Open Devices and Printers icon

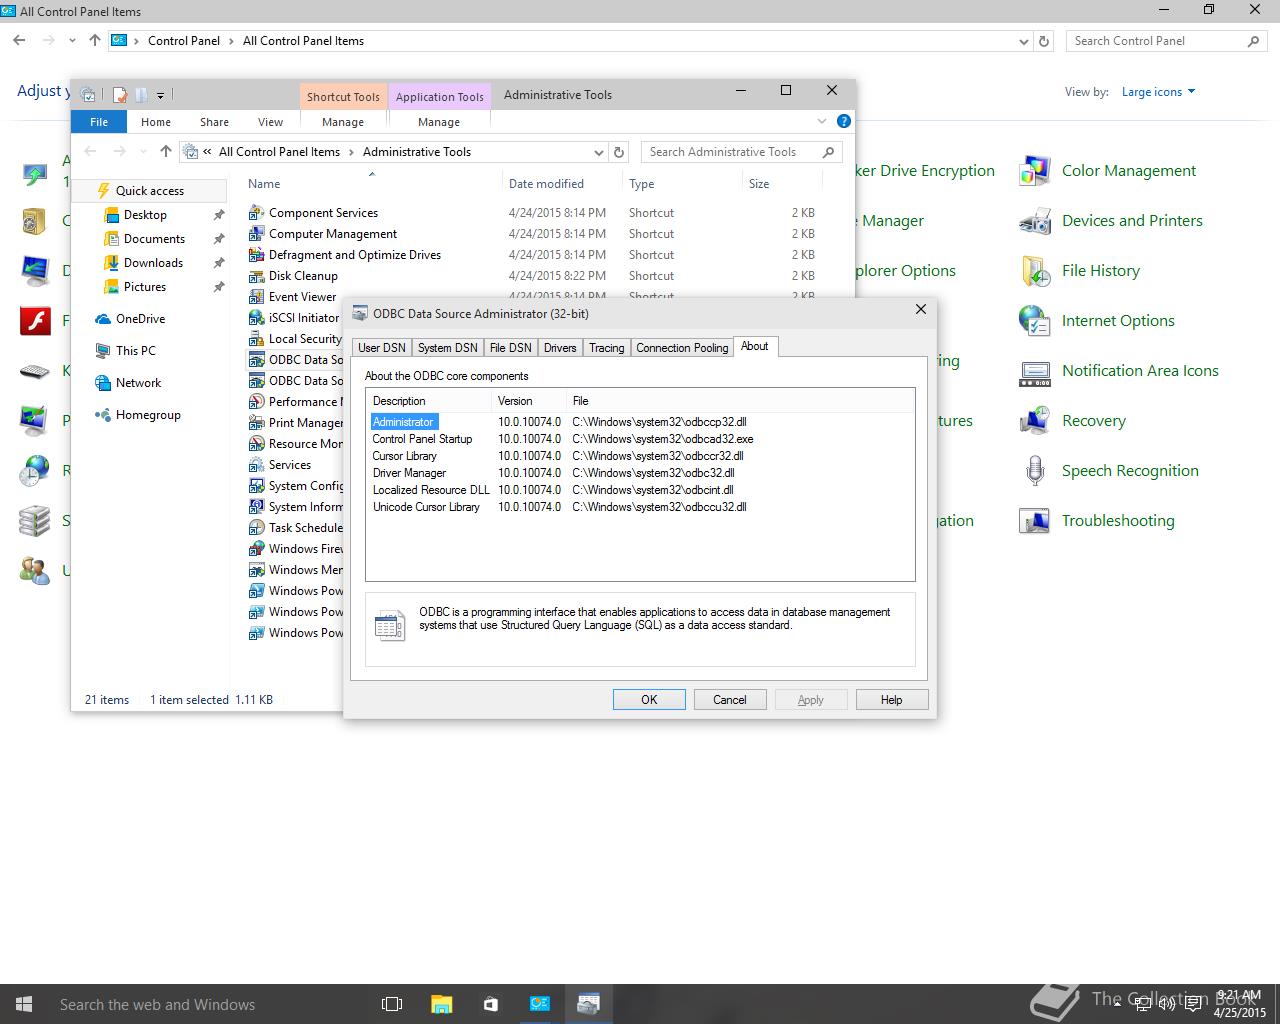click(x=1034, y=221)
